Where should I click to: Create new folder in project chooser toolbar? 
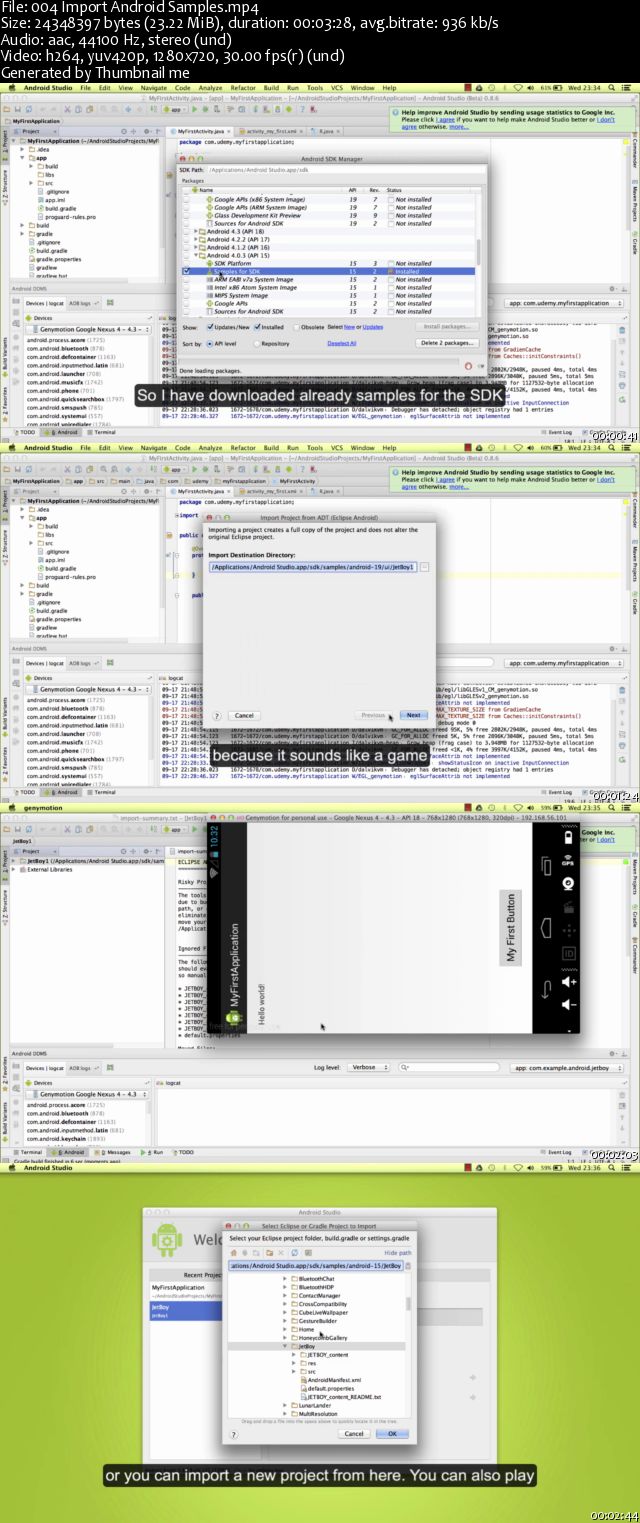[269, 1253]
